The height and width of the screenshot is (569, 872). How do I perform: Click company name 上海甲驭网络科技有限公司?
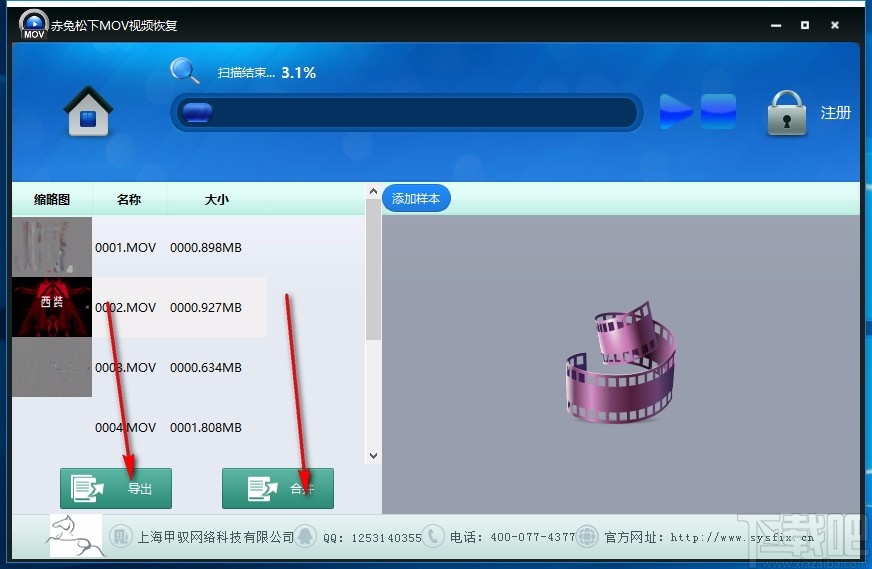[215, 537]
